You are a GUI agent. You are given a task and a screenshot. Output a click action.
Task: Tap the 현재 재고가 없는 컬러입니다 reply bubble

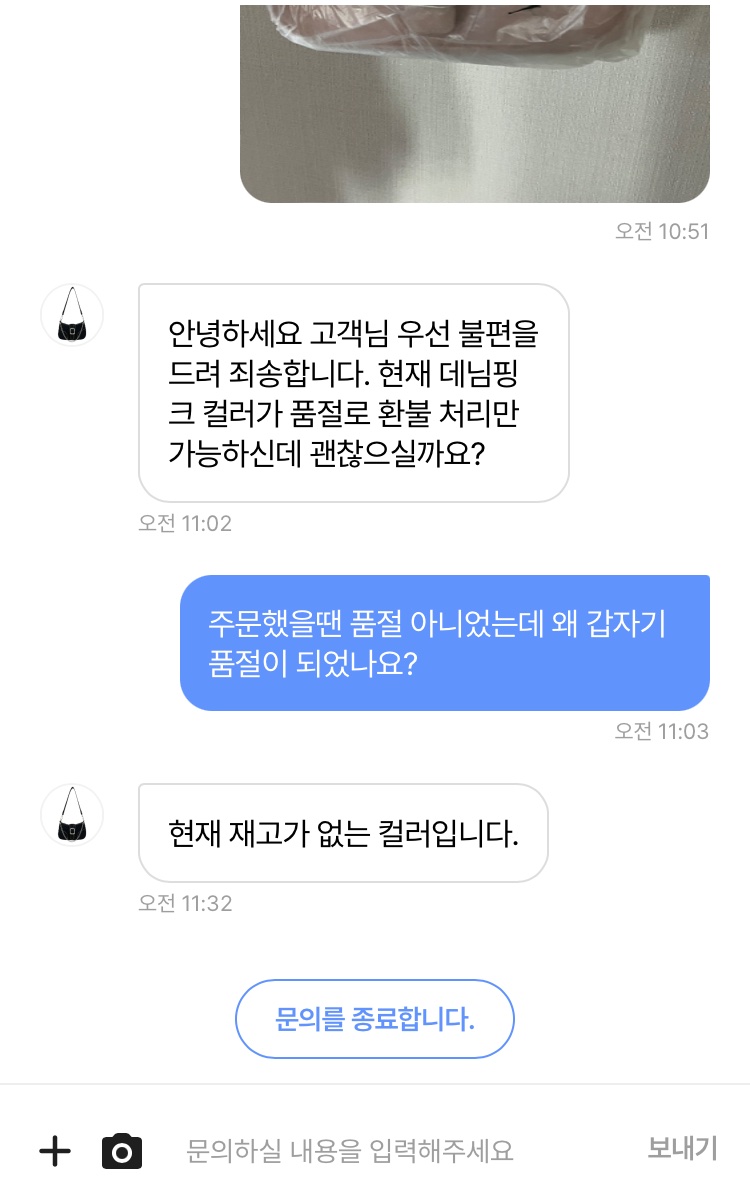[x=343, y=833]
